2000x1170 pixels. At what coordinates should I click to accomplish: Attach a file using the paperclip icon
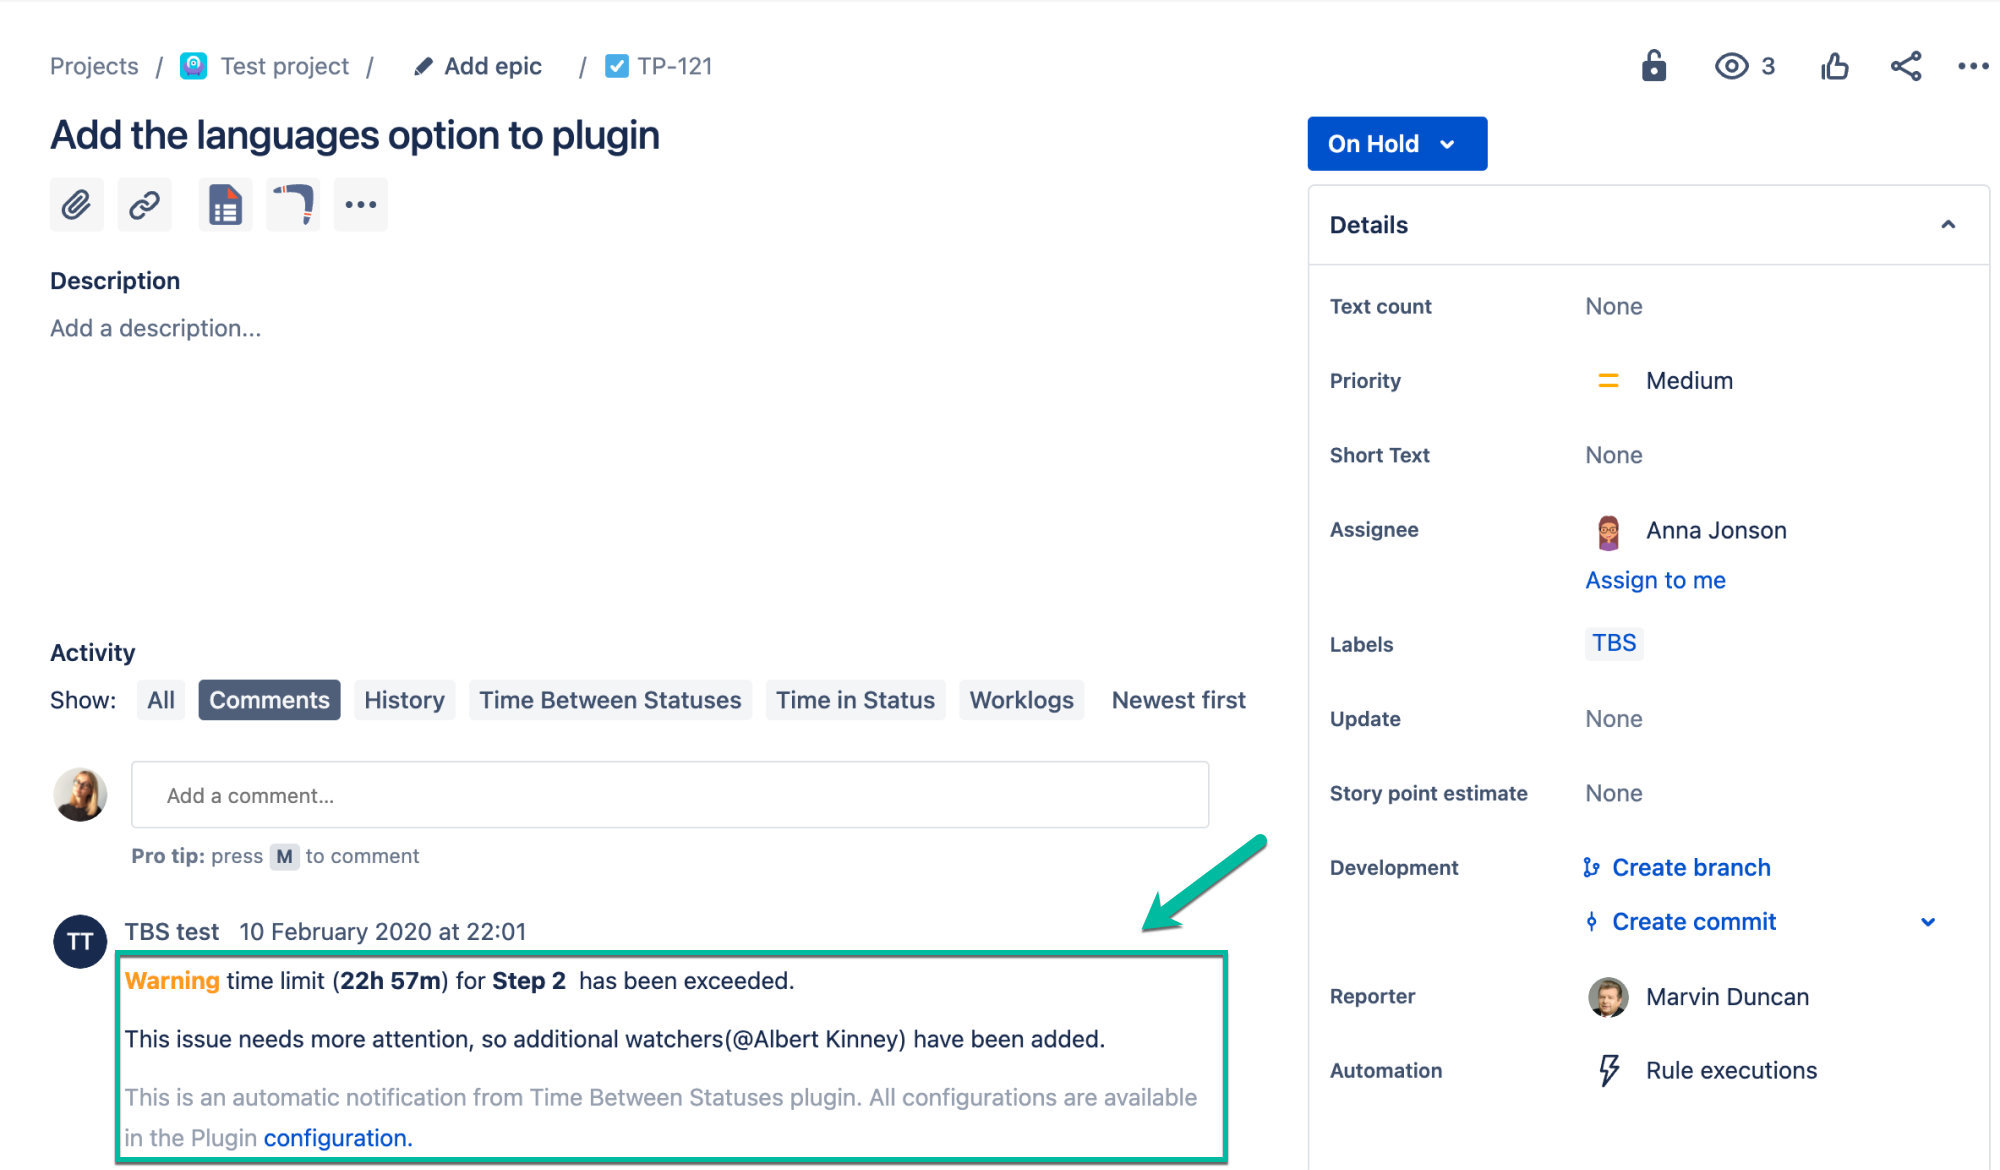[x=76, y=204]
